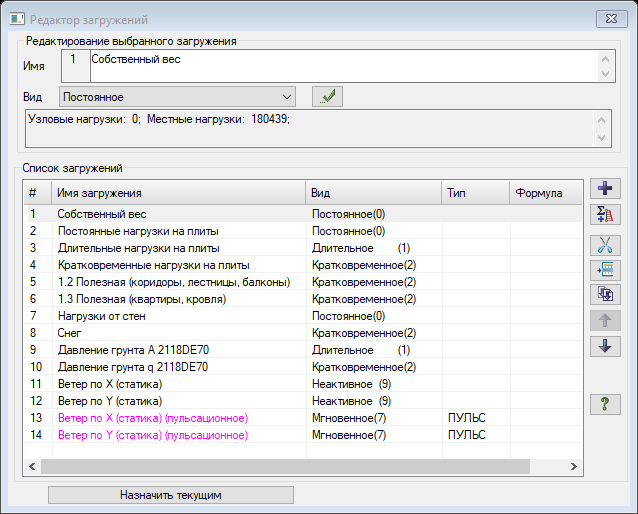
Task: Move load case up with arrow icon
Action: [605, 321]
